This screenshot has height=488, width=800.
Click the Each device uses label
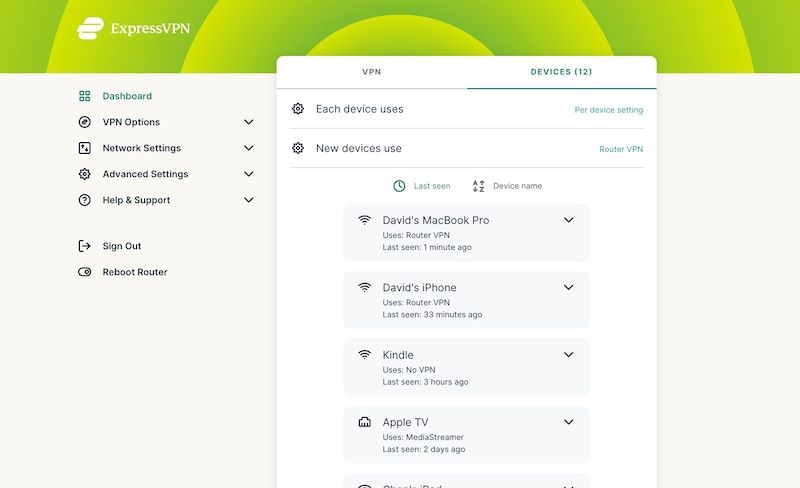360,109
